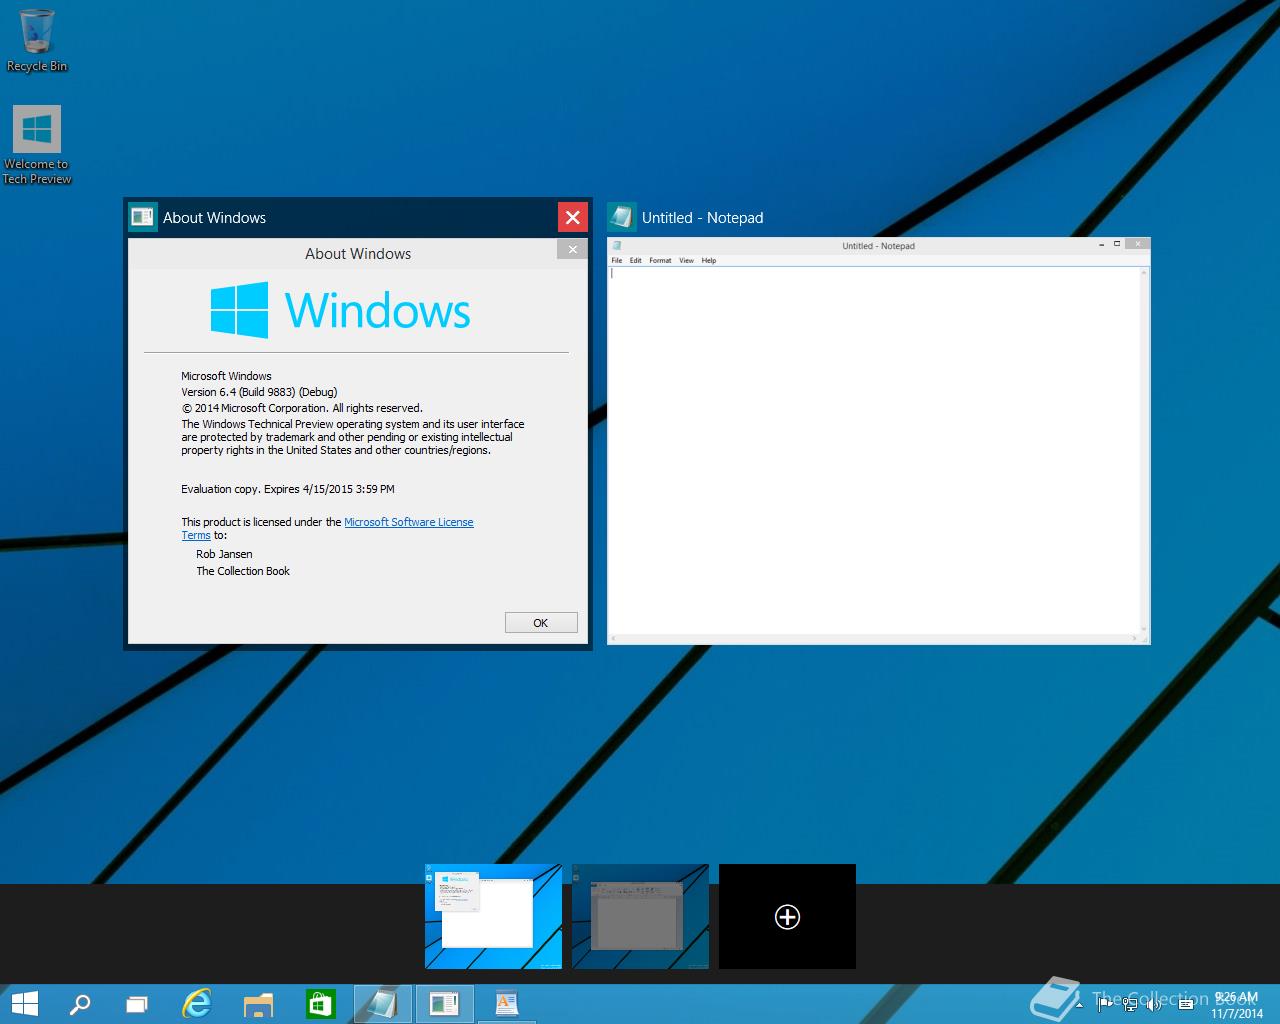Open the Microsoft Software License link
Viewport: 1280px width, 1024px height.
click(409, 522)
